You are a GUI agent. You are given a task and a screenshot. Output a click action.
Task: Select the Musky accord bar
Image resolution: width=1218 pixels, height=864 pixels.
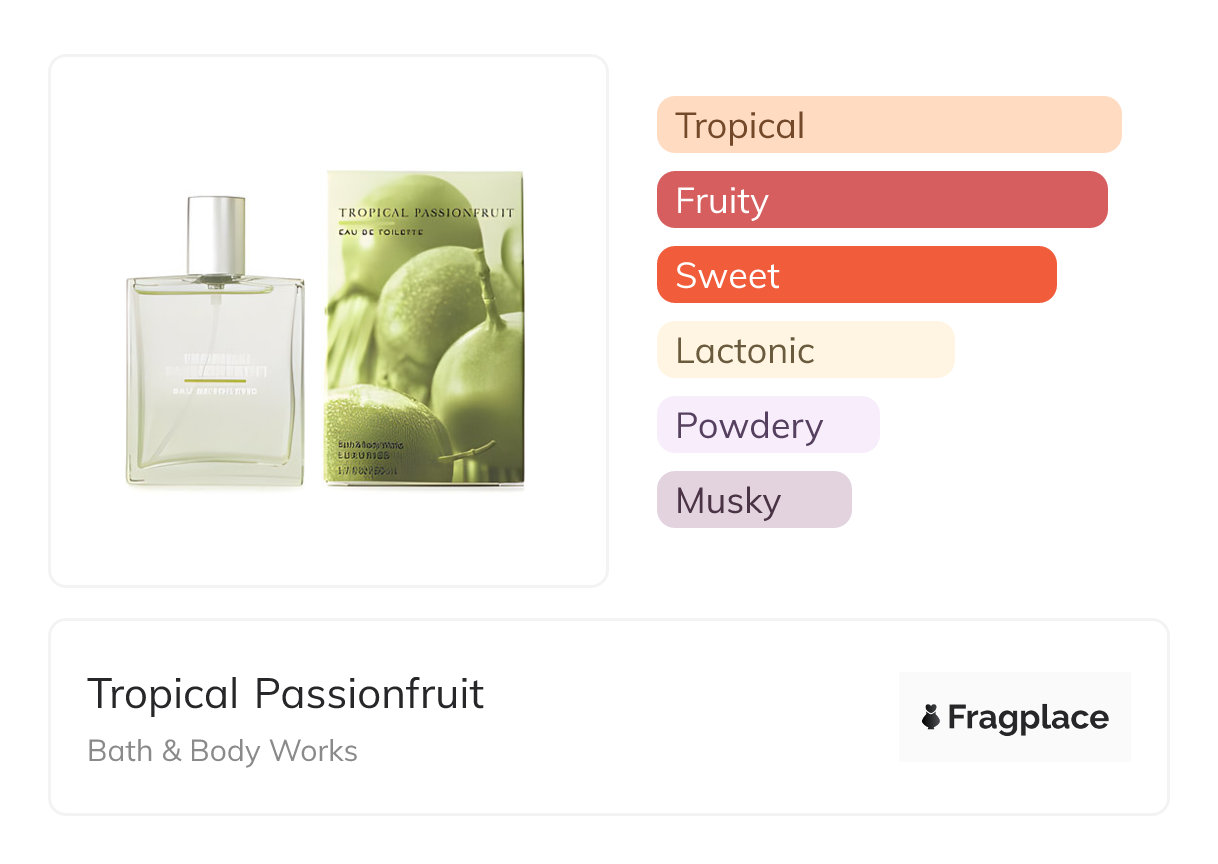(753, 500)
